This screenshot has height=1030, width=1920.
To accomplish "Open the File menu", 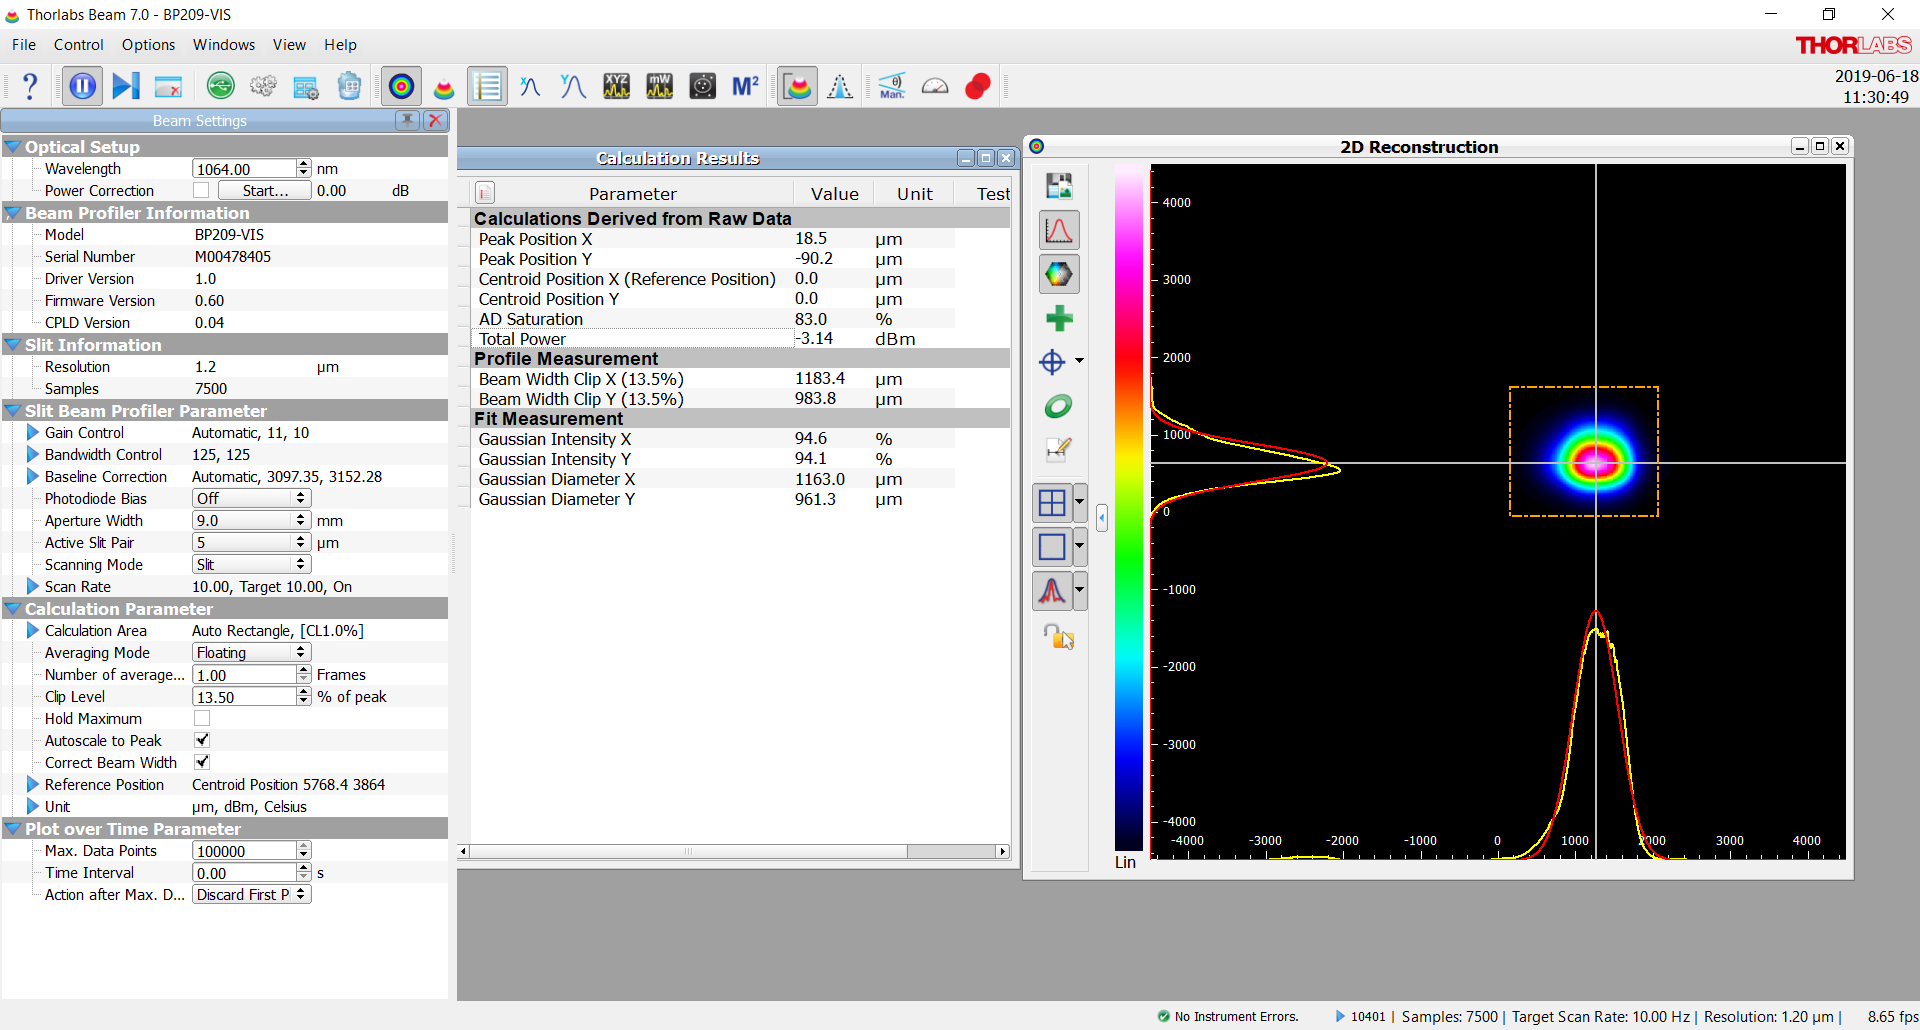I will pyautogui.click(x=24, y=45).
